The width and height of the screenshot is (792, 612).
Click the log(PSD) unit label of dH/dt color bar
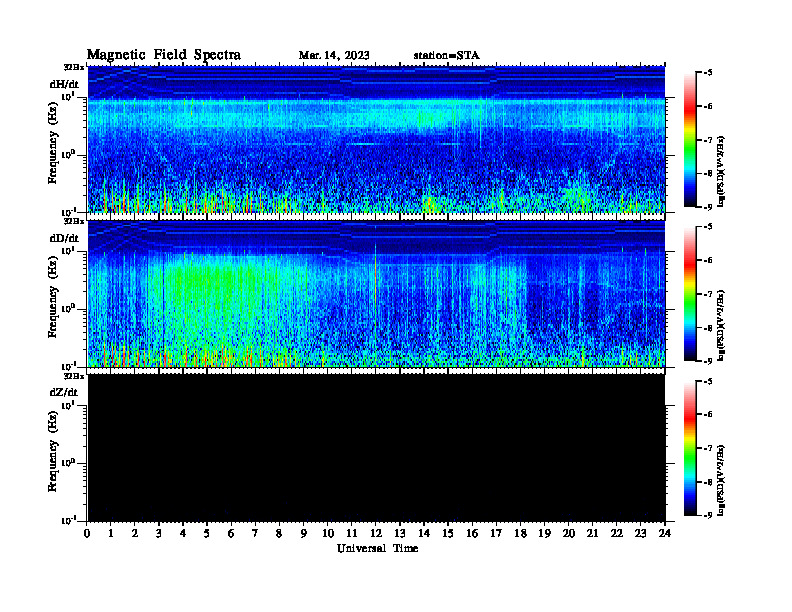[x=722, y=171]
